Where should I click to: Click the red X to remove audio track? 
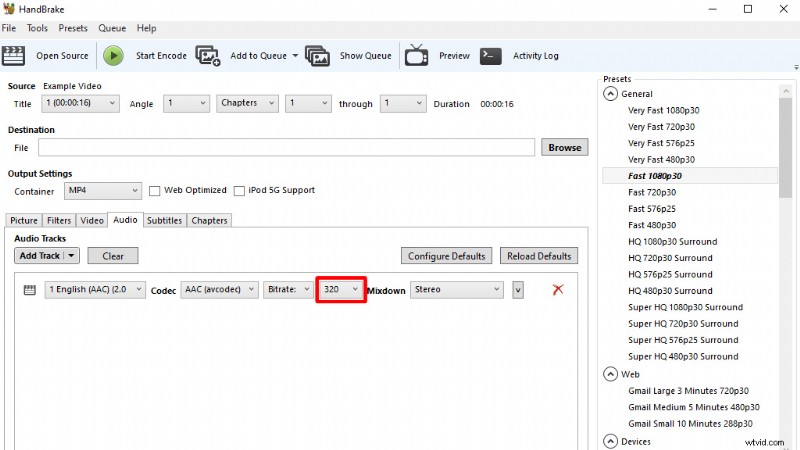click(558, 290)
